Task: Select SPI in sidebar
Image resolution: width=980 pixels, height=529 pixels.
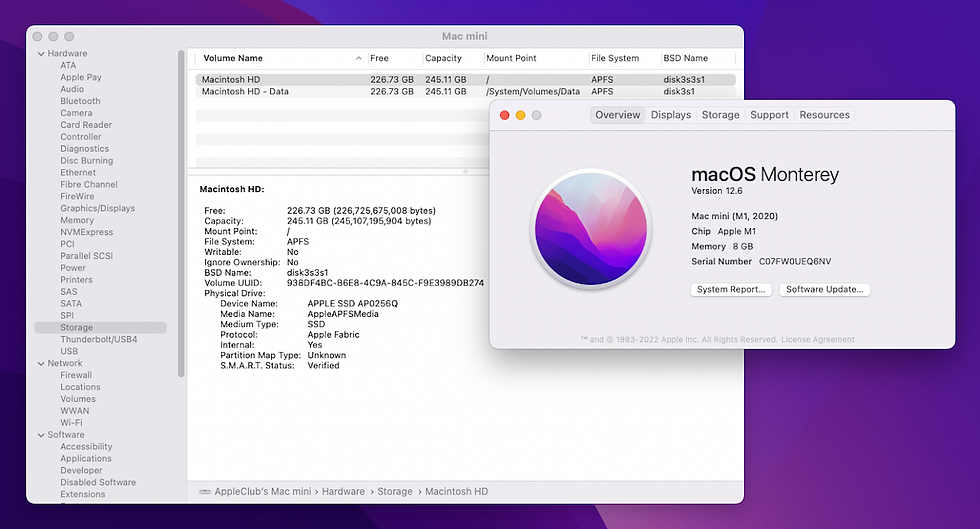Action: pyautogui.click(x=67, y=316)
